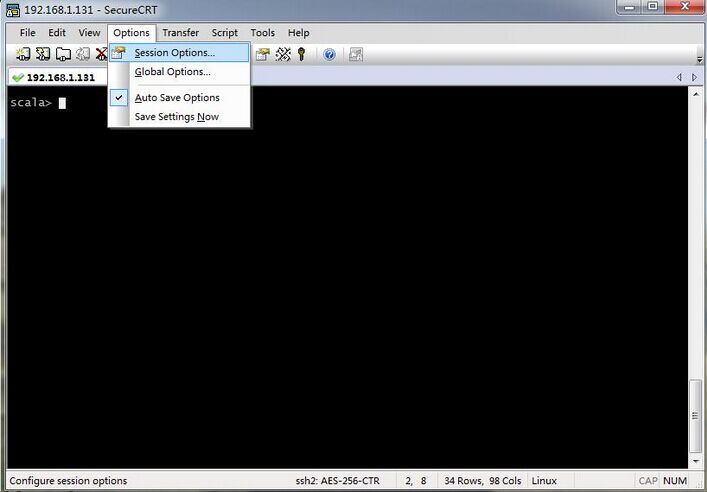707x492 pixels.
Task: Click the SecureCRT title bar app icon
Action: pyautogui.click(x=13, y=9)
